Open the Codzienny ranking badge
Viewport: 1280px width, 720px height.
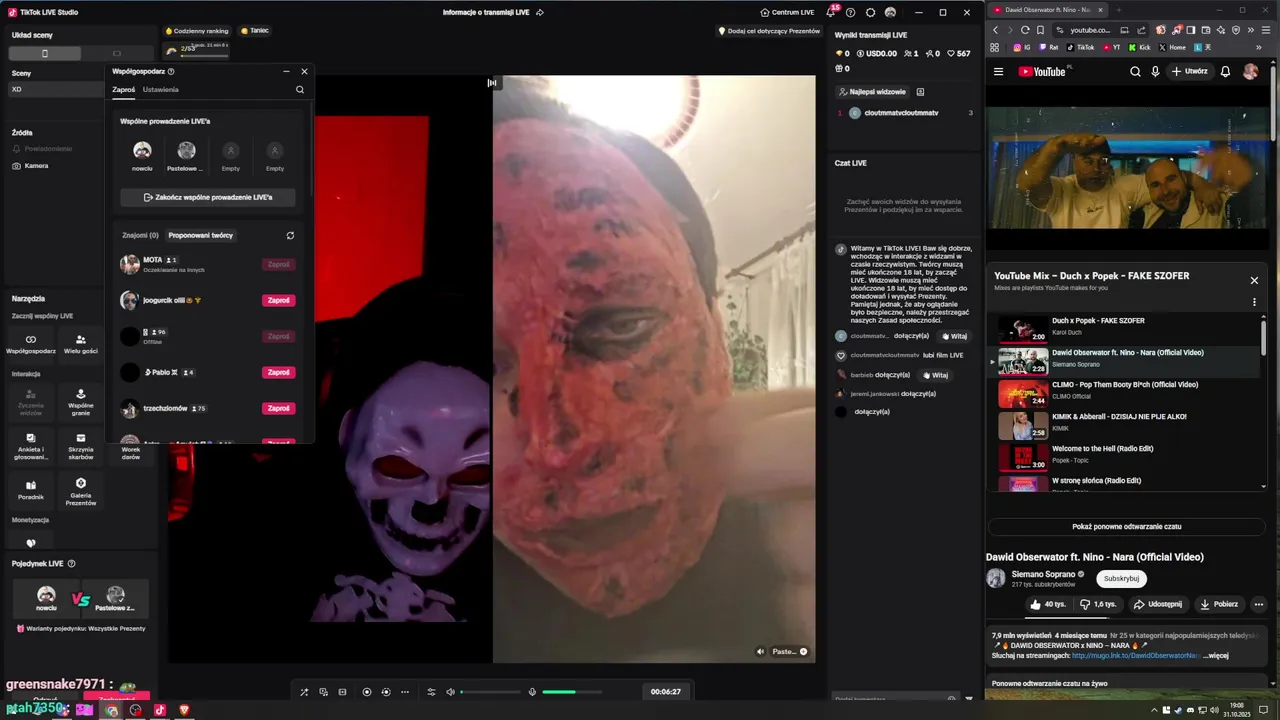click(x=197, y=31)
